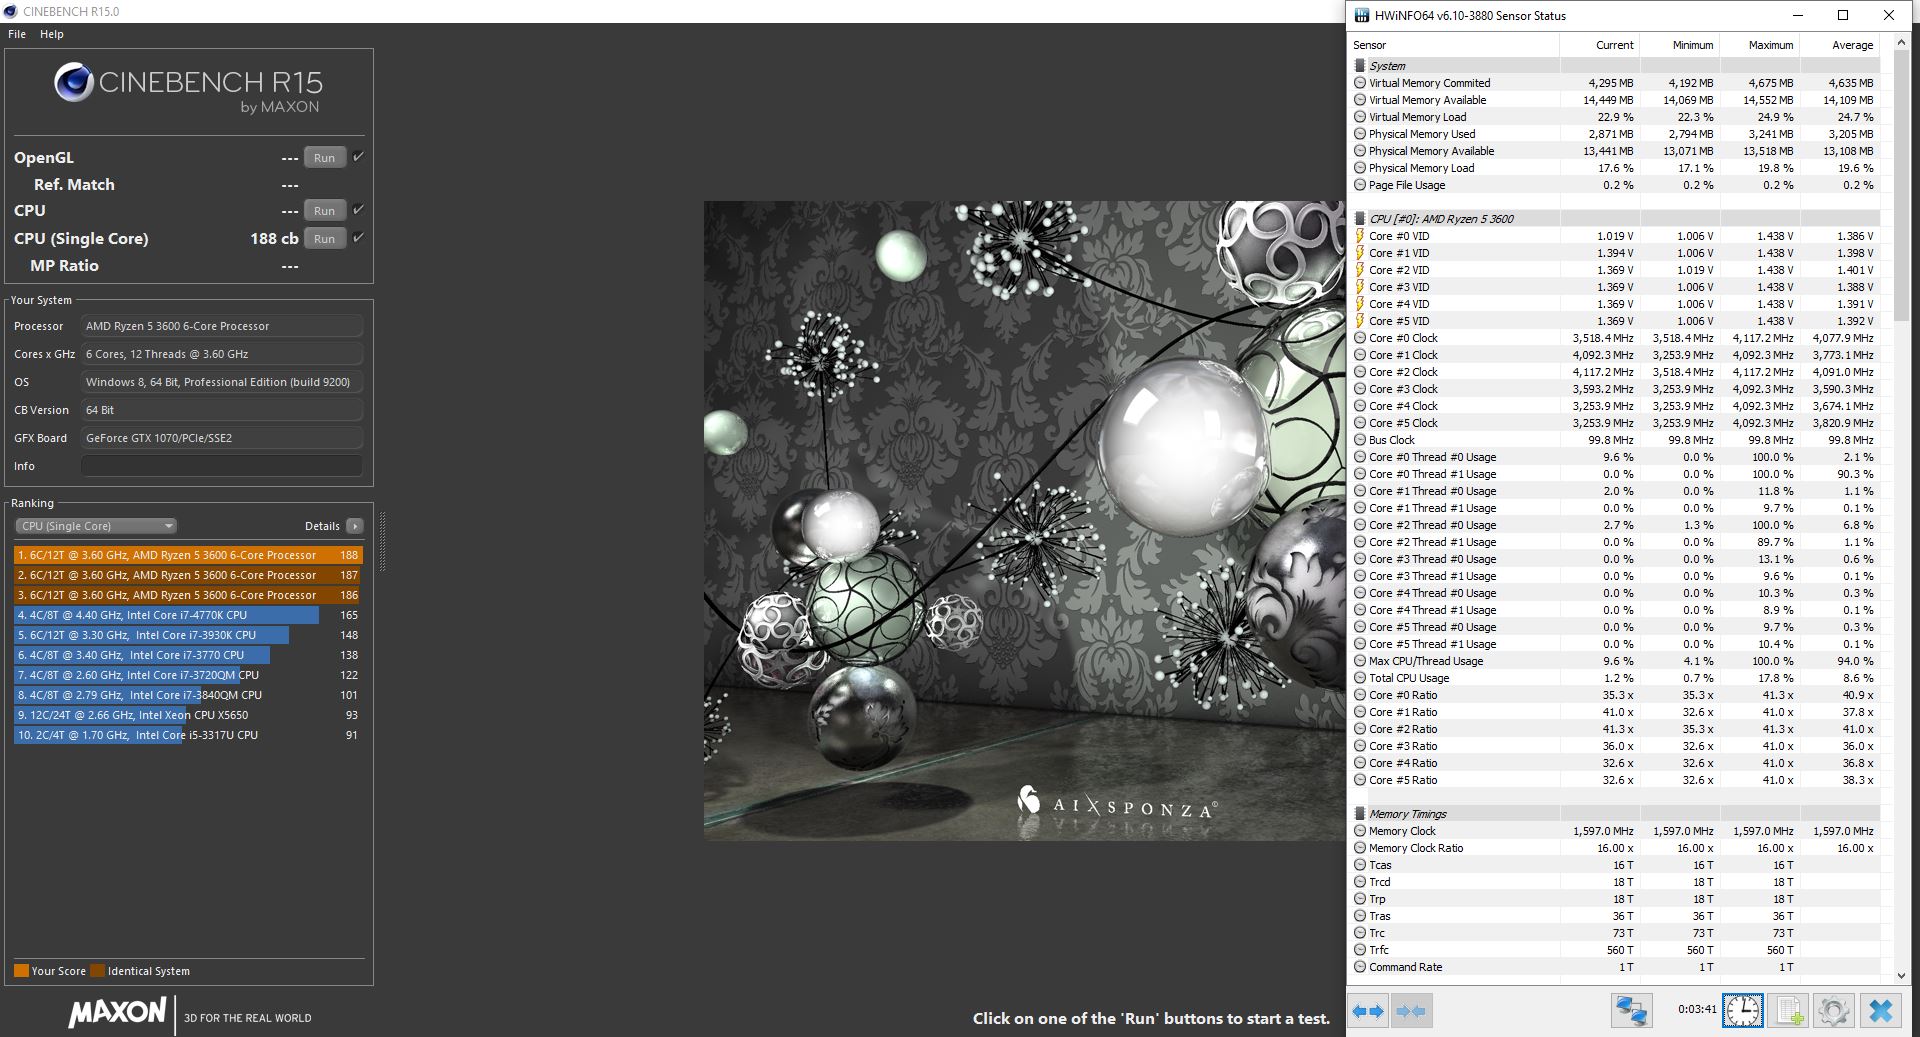Viewport: 1920px width, 1037px height.
Task: Select the Core #2 Clock sensor label
Action: (1403, 372)
